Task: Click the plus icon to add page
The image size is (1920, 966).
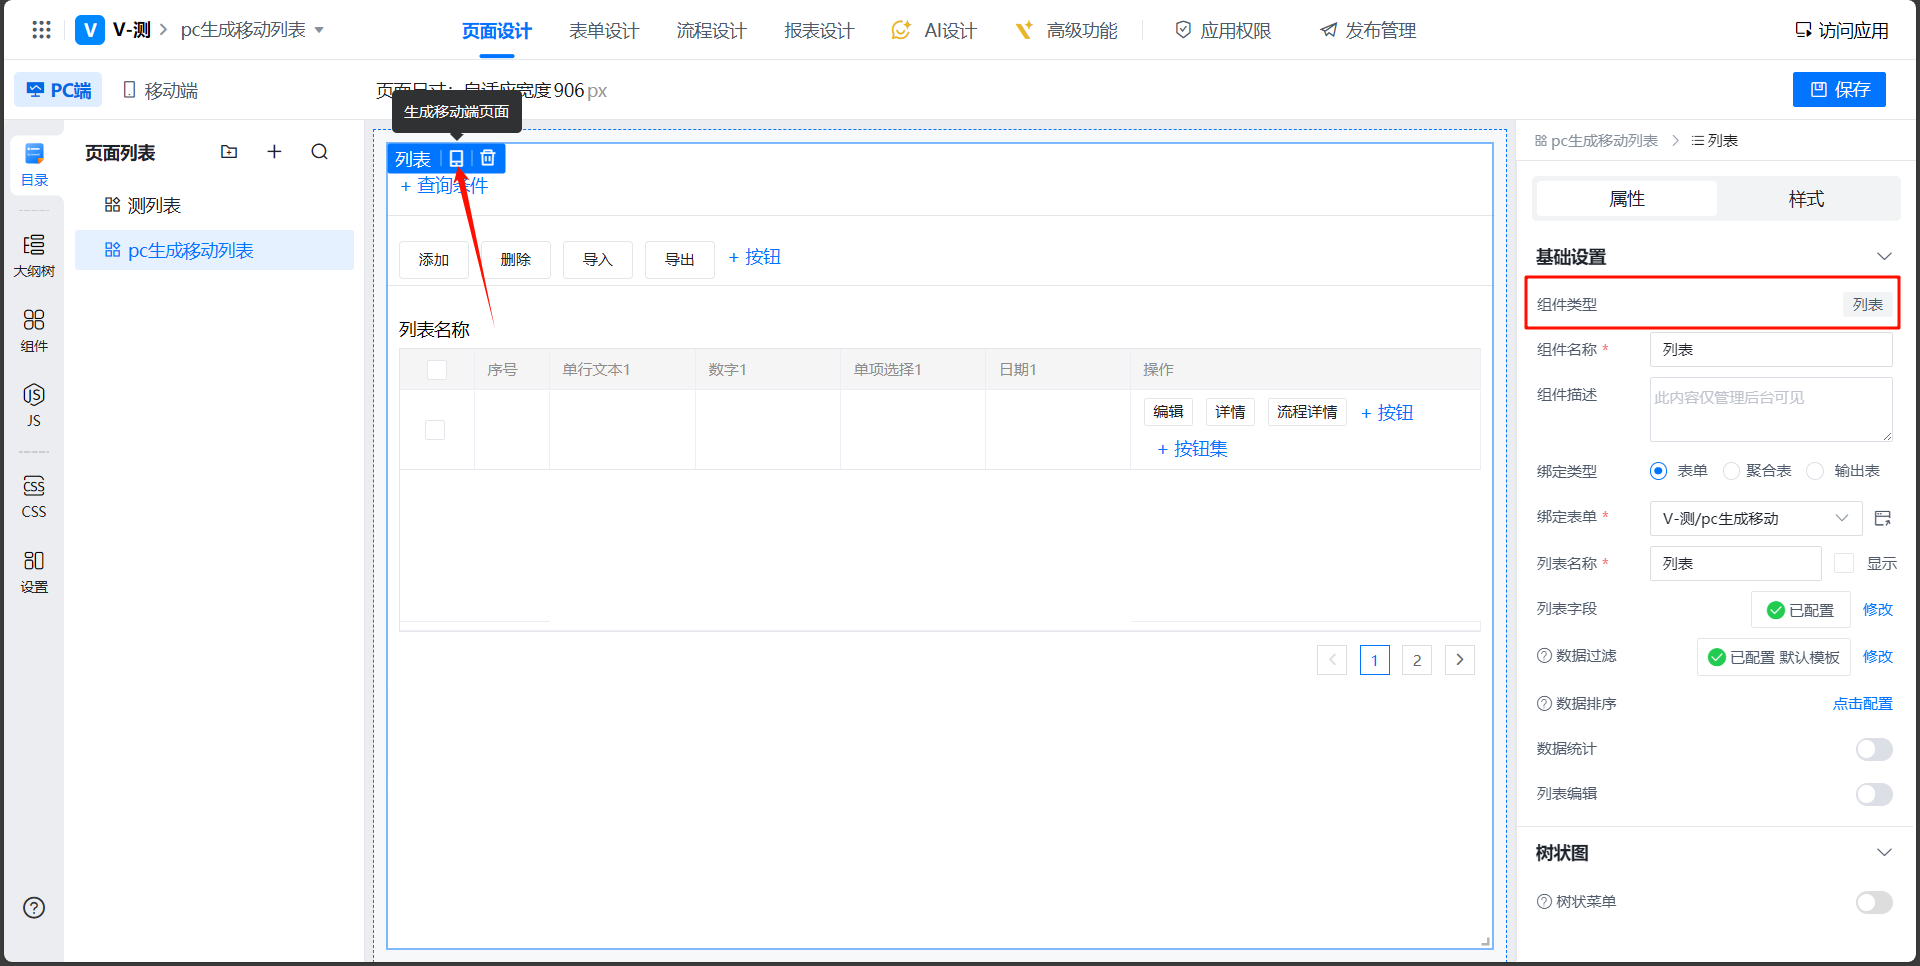Action: [274, 152]
